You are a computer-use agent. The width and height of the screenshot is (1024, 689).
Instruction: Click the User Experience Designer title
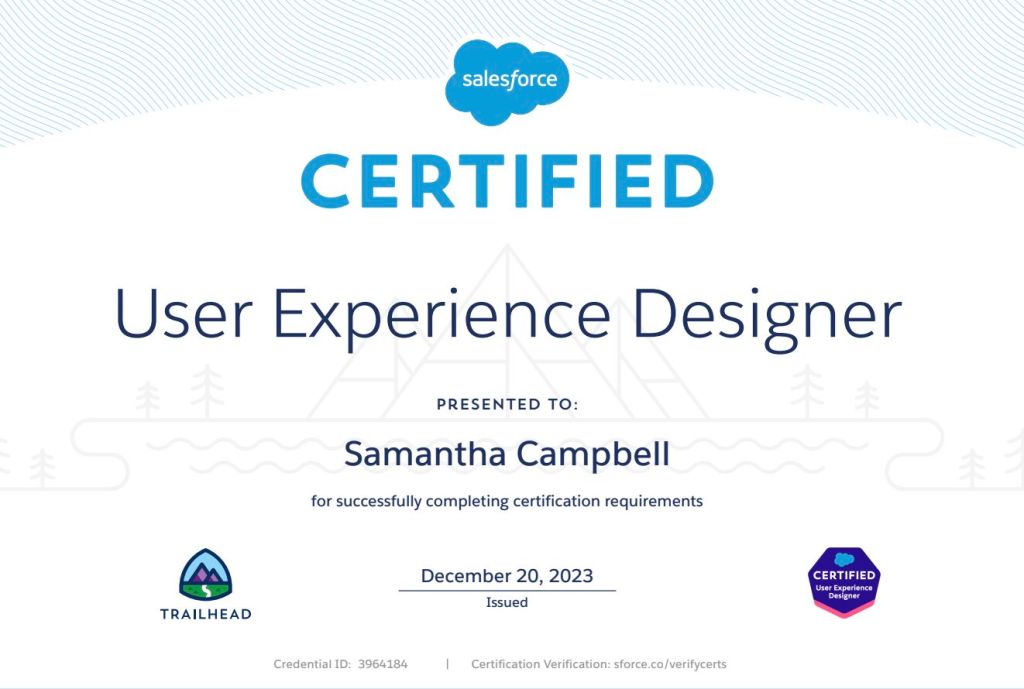click(508, 313)
